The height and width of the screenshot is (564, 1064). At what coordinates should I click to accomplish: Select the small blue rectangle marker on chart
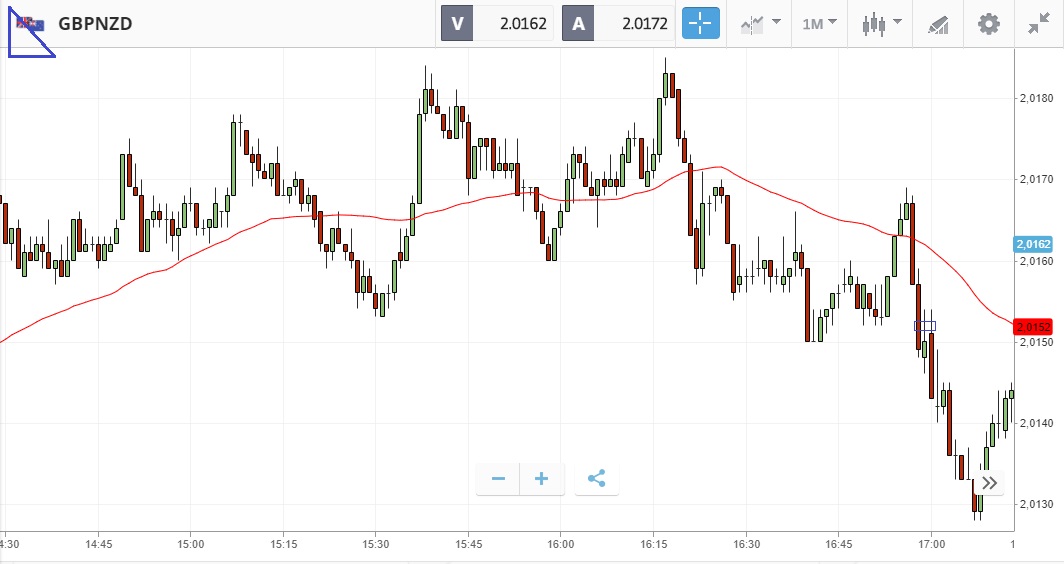coord(925,325)
